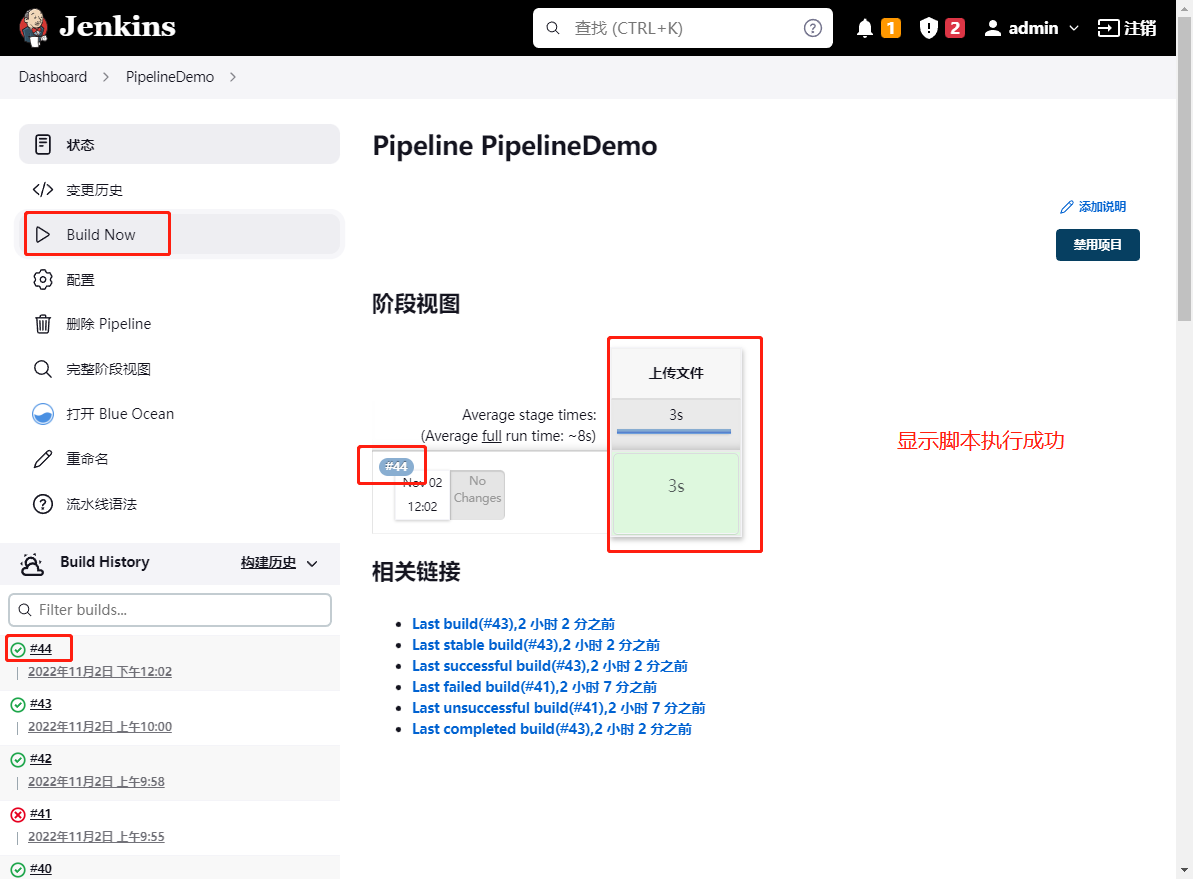Click the 删除 Pipeline trash icon
1193x879 pixels.
coord(43,323)
